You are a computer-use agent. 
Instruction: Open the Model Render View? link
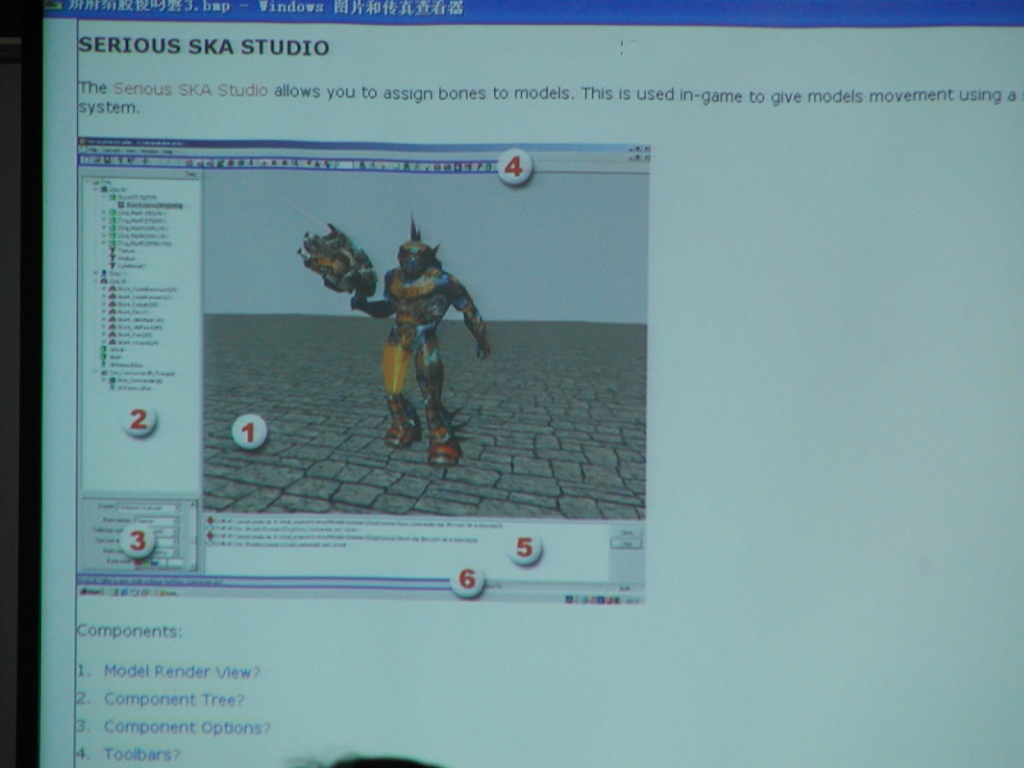coord(181,672)
